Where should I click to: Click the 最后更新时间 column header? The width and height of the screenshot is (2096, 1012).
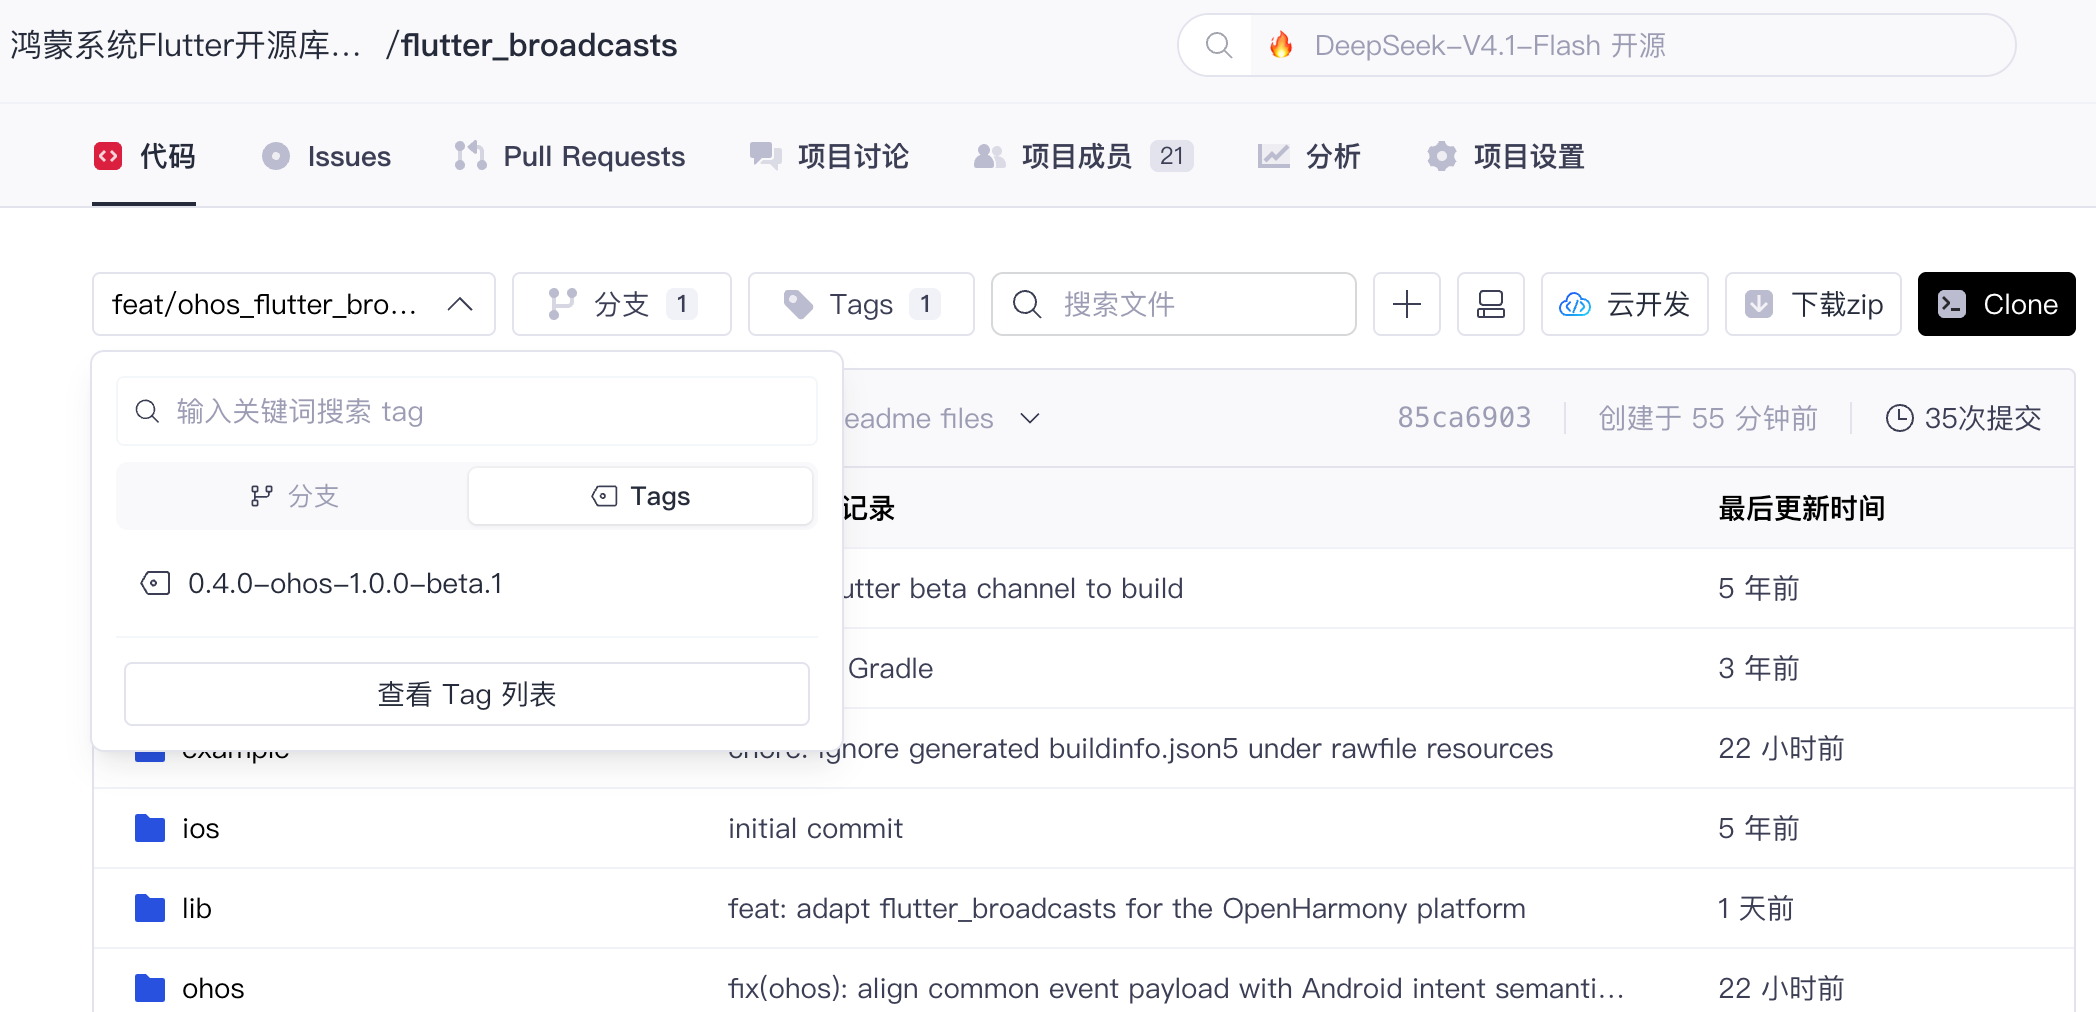tap(1802, 508)
